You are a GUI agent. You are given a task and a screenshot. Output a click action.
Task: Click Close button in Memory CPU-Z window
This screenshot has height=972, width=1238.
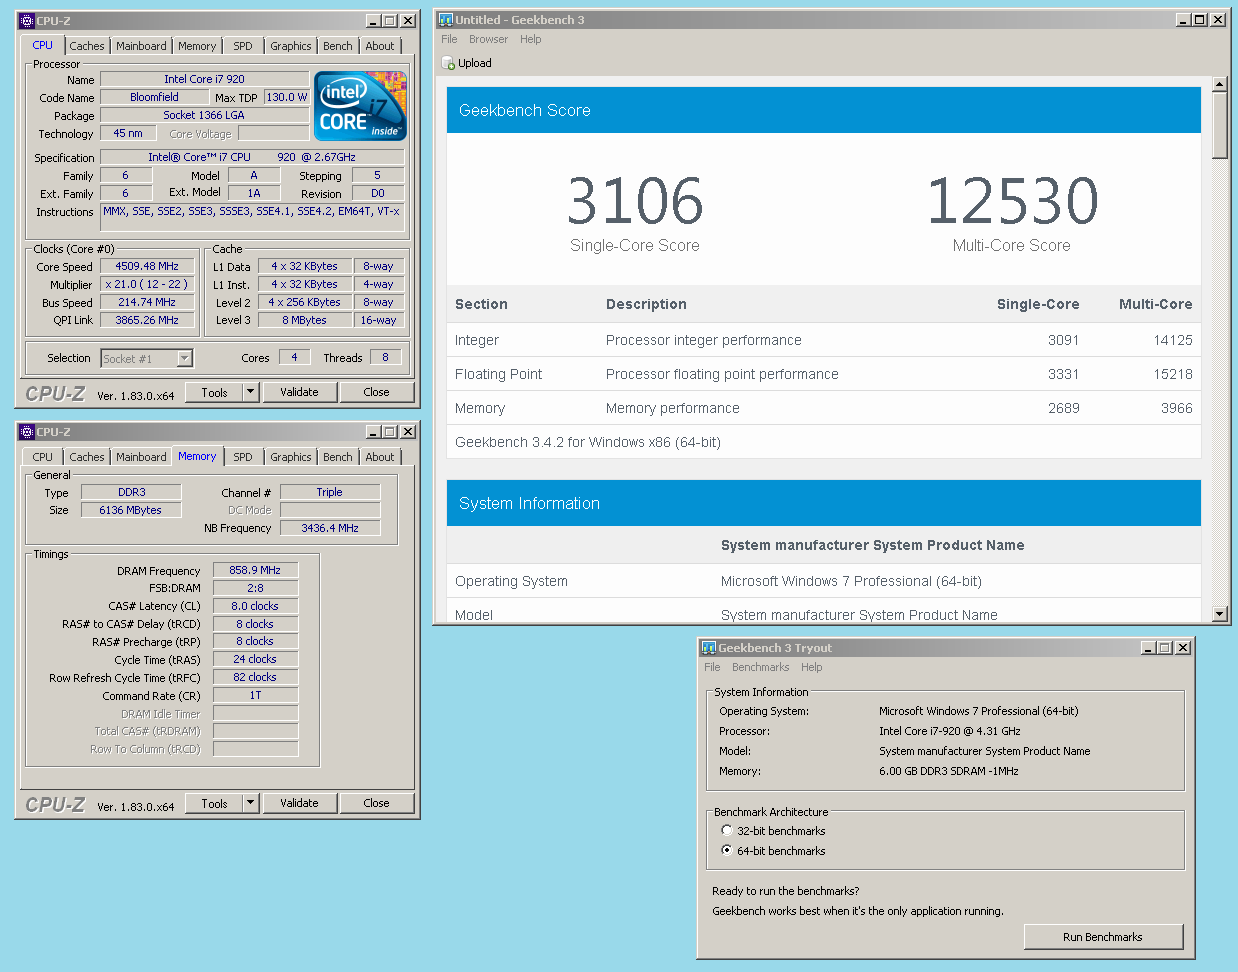[x=376, y=803]
